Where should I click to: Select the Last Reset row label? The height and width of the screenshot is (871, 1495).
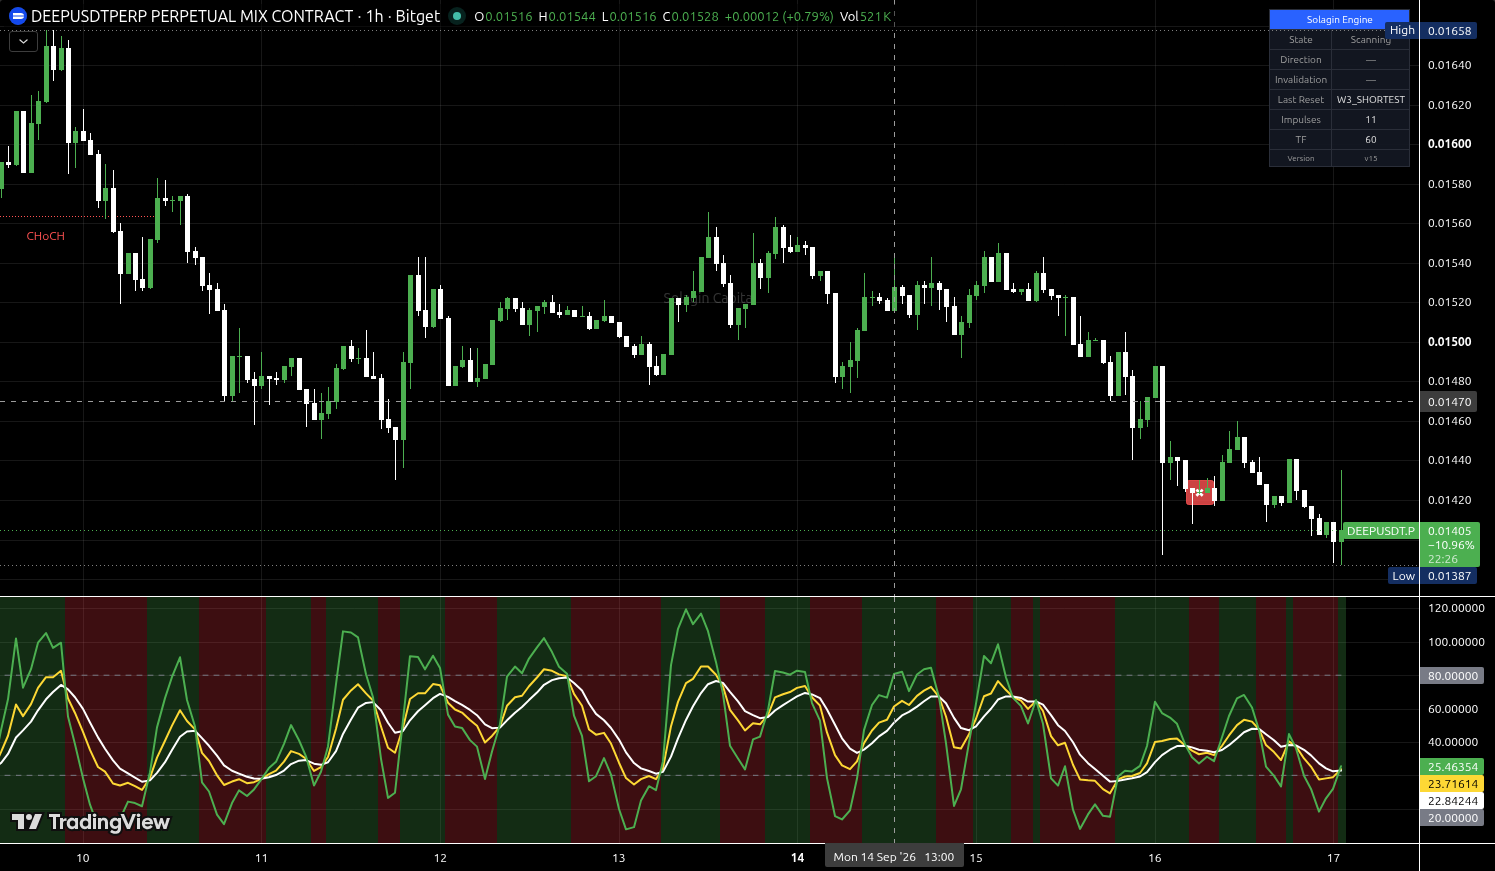click(1301, 100)
